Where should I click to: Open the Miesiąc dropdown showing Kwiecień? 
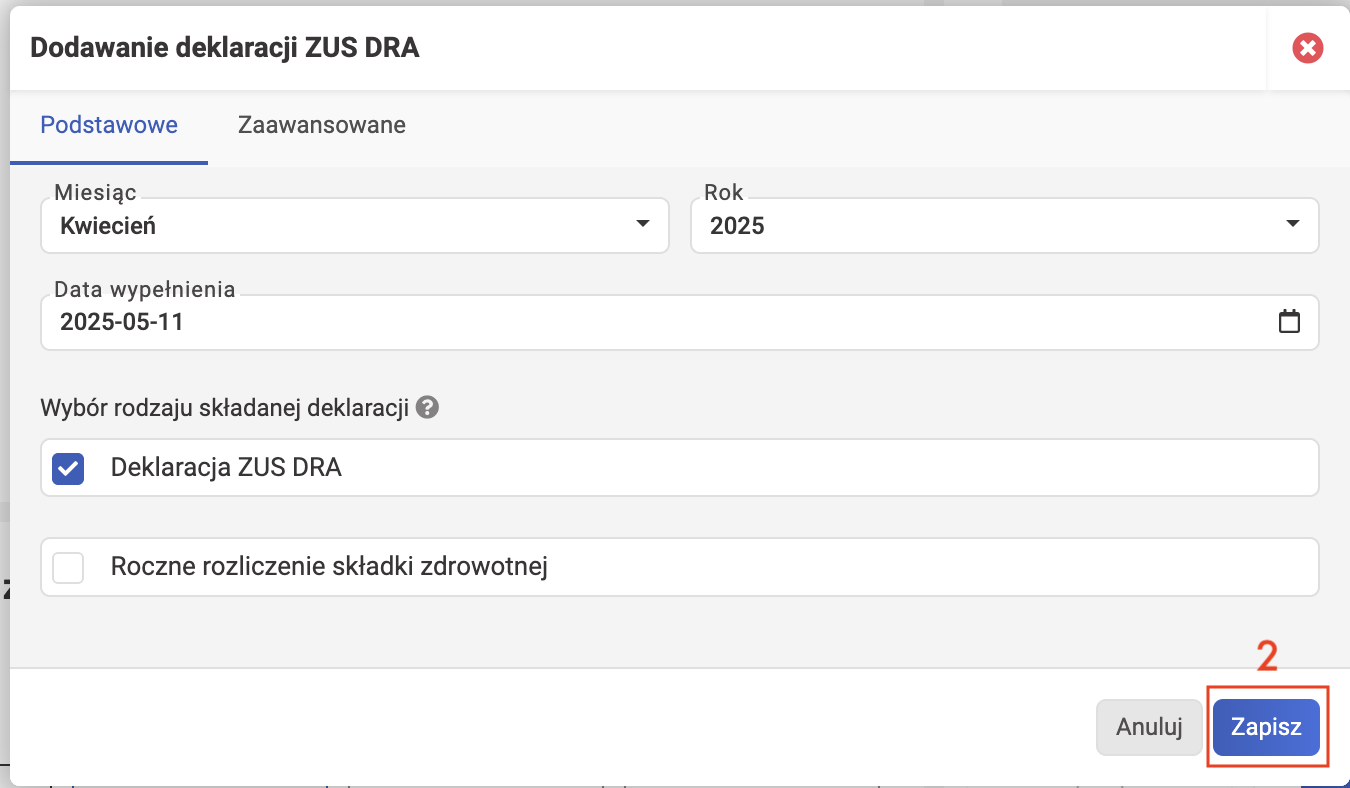click(x=355, y=225)
